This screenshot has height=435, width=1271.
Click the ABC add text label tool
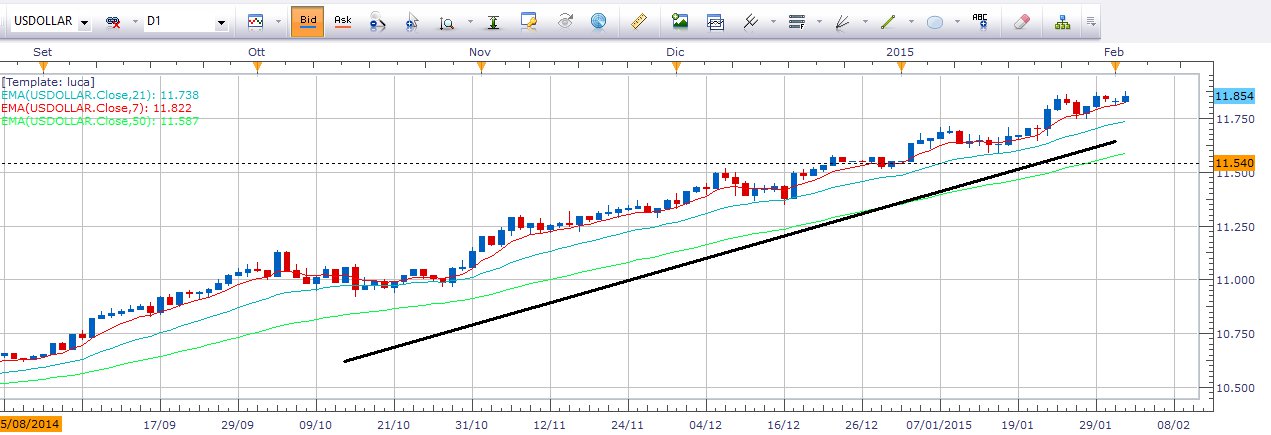coord(980,19)
